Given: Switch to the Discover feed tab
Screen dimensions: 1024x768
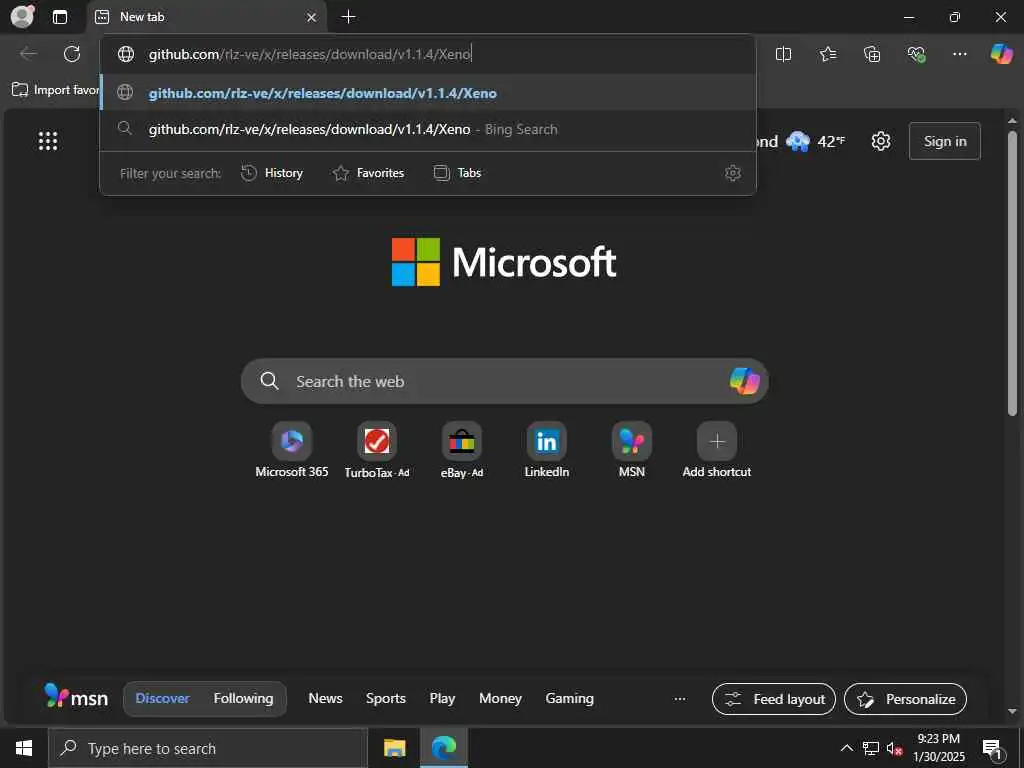Looking at the screenshot, I should [x=162, y=699].
